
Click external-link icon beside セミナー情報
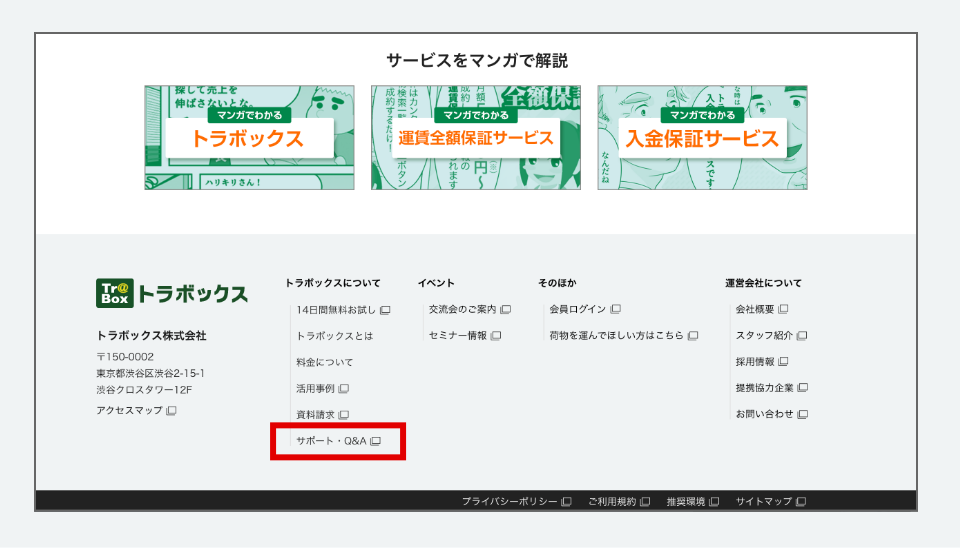[x=496, y=336]
